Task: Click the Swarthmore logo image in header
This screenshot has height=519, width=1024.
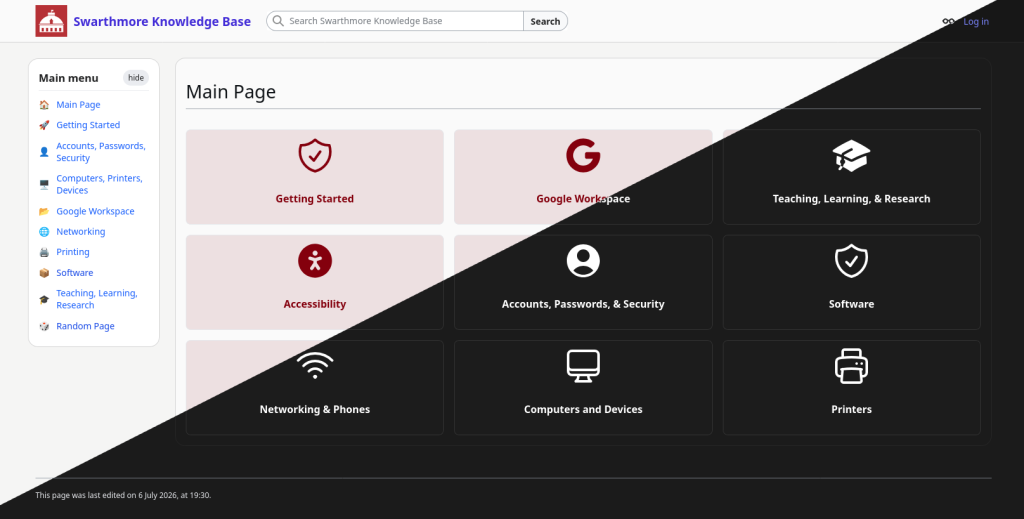Action: (x=51, y=21)
